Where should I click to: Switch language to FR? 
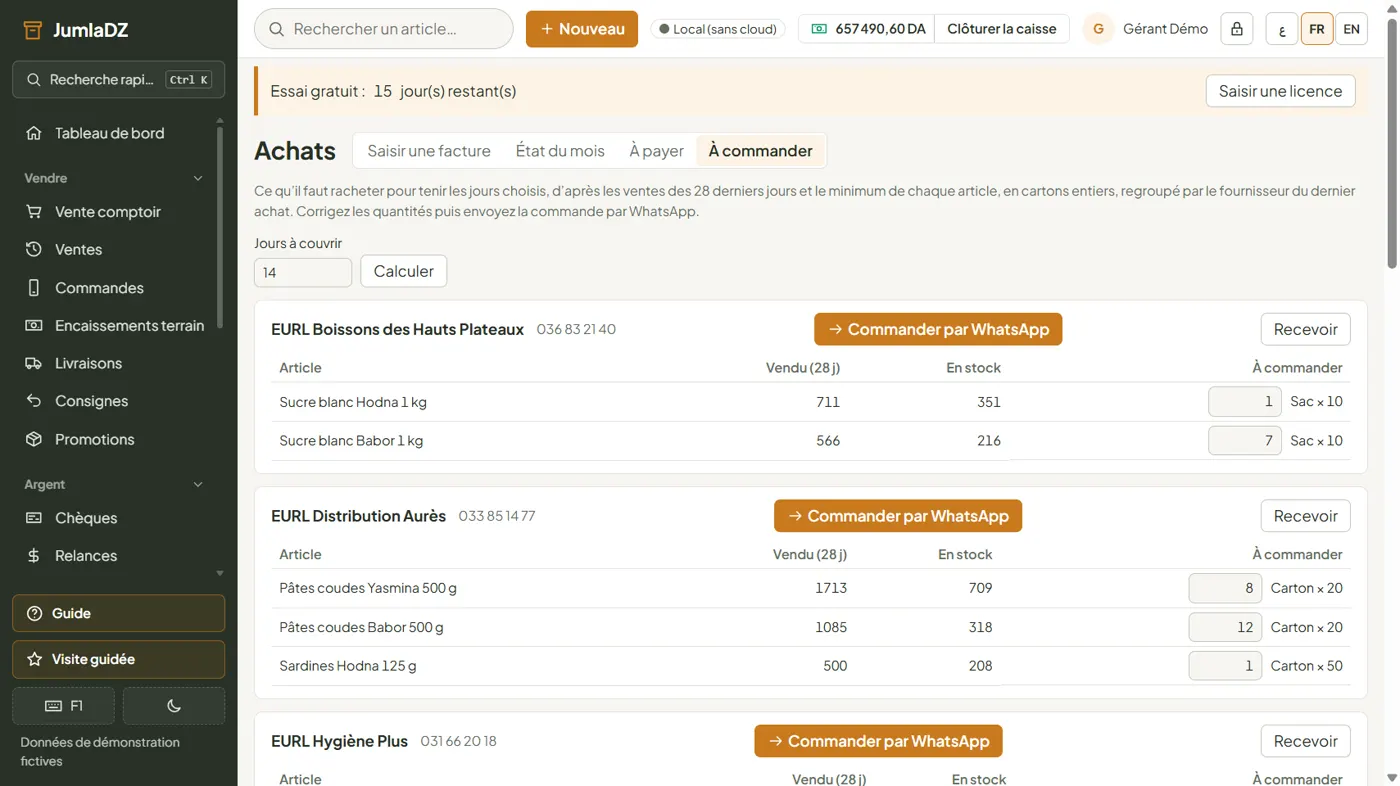click(x=1317, y=29)
